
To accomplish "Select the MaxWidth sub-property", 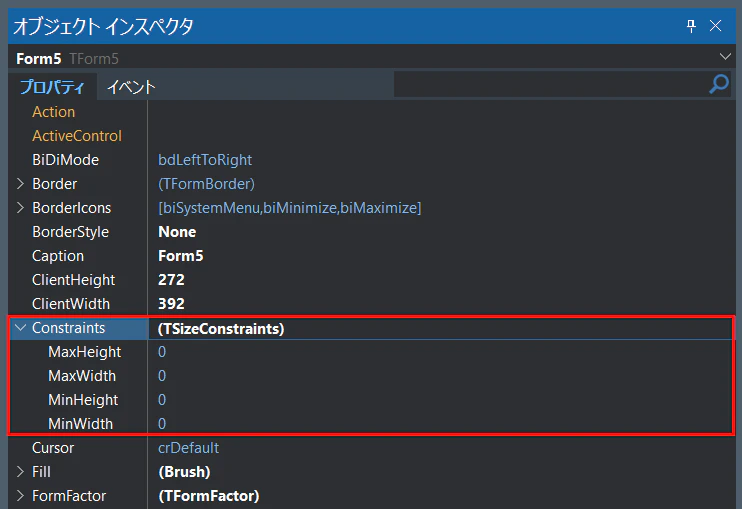I will tap(82, 376).
